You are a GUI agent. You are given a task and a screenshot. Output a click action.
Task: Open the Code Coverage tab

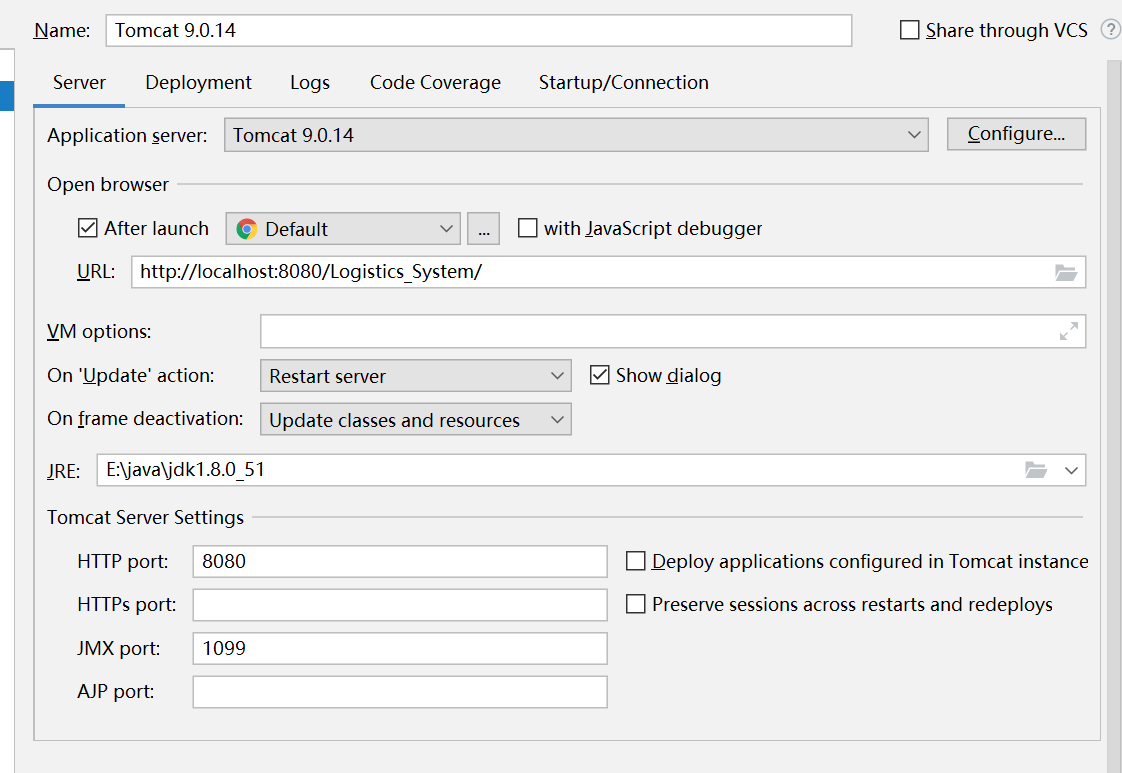(435, 83)
